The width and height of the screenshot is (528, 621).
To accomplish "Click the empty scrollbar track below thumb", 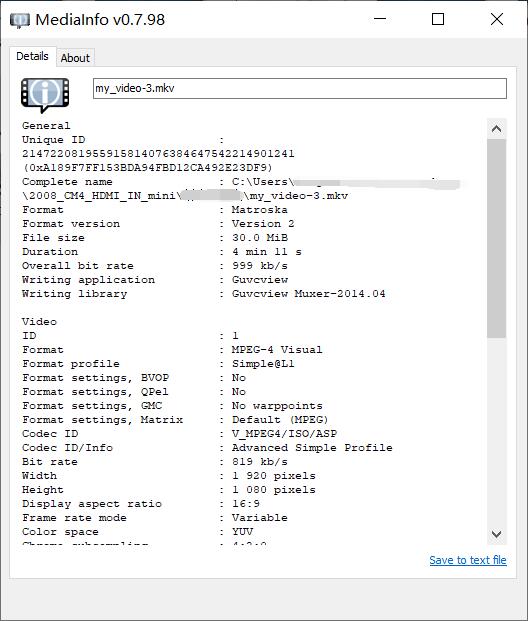I will click(496, 431).
